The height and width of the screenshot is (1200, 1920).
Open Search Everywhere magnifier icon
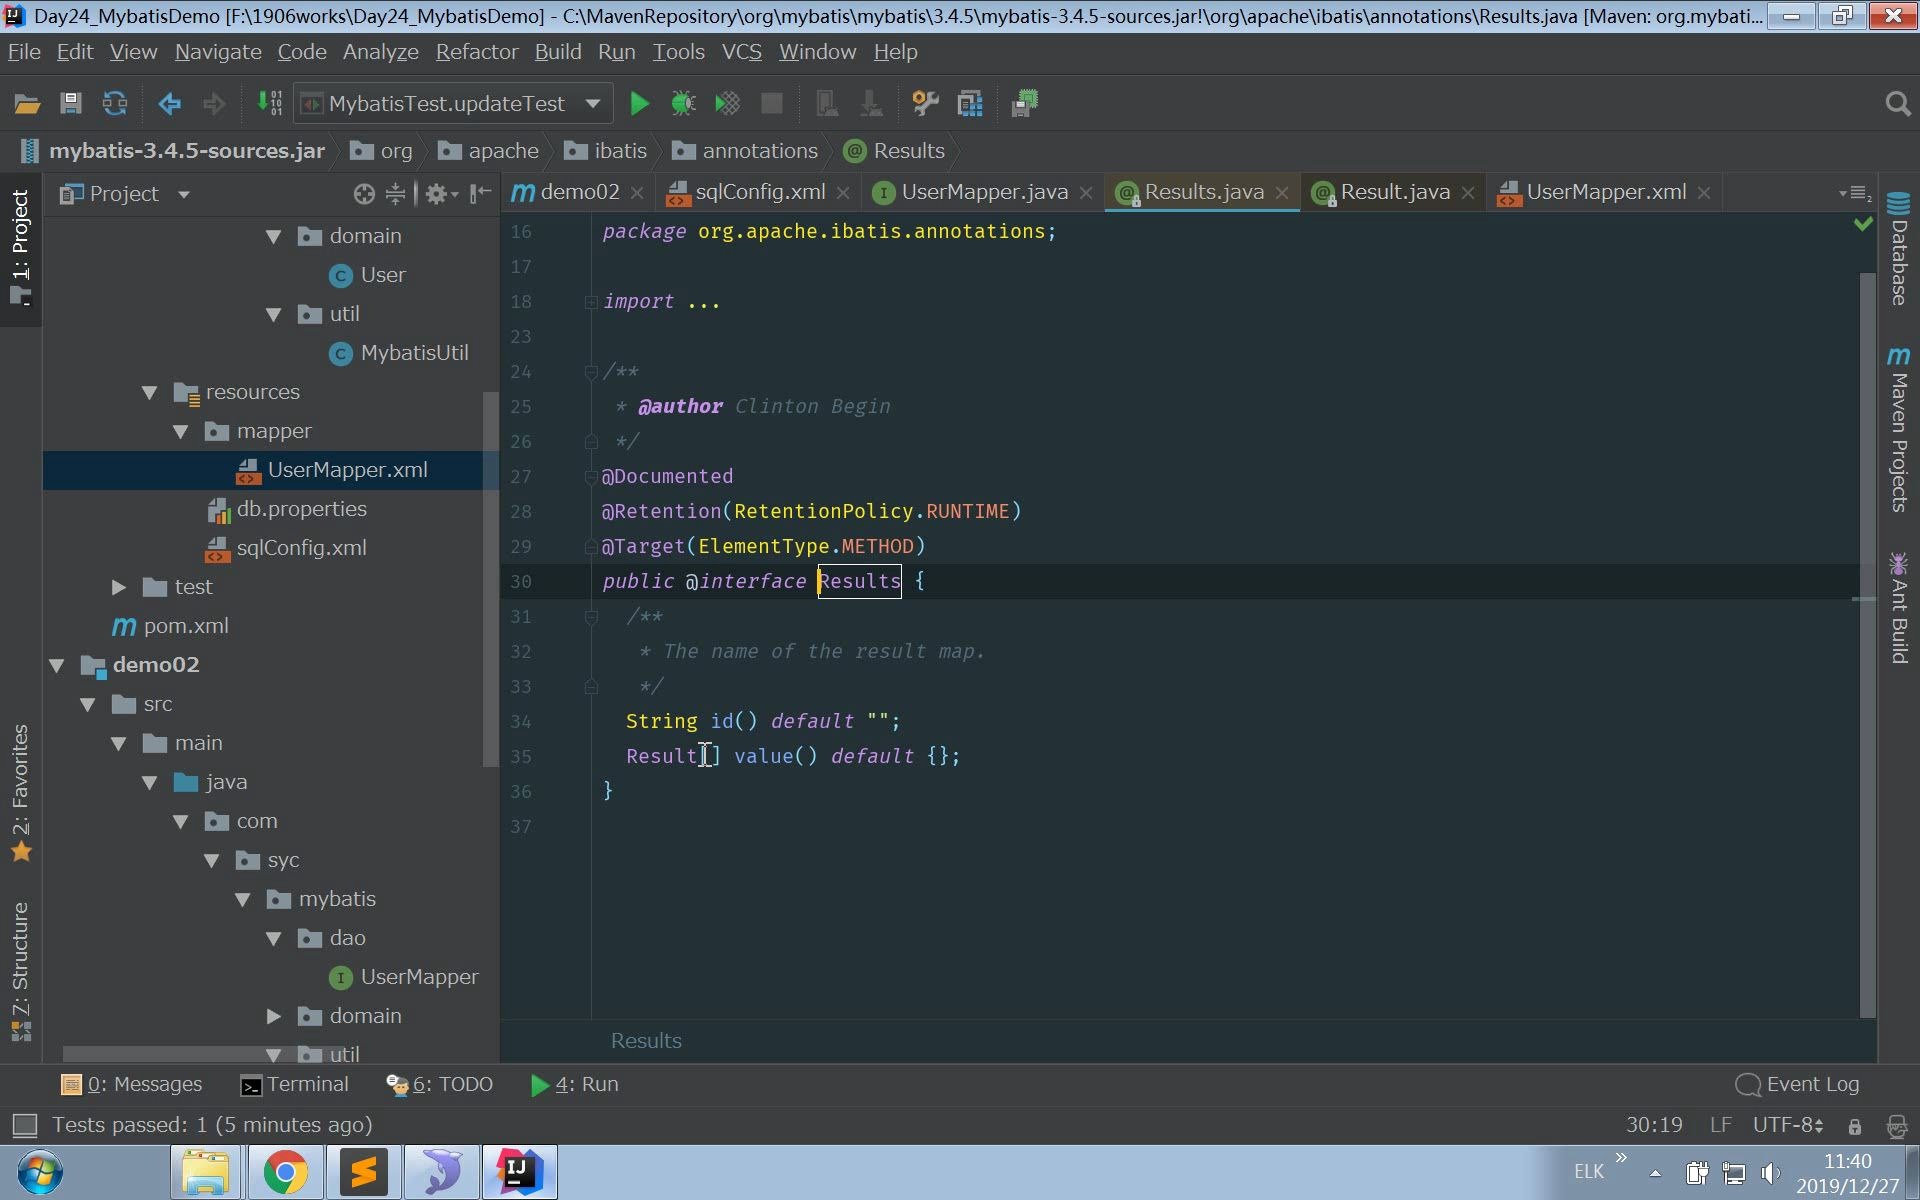tap(1897, 103)
